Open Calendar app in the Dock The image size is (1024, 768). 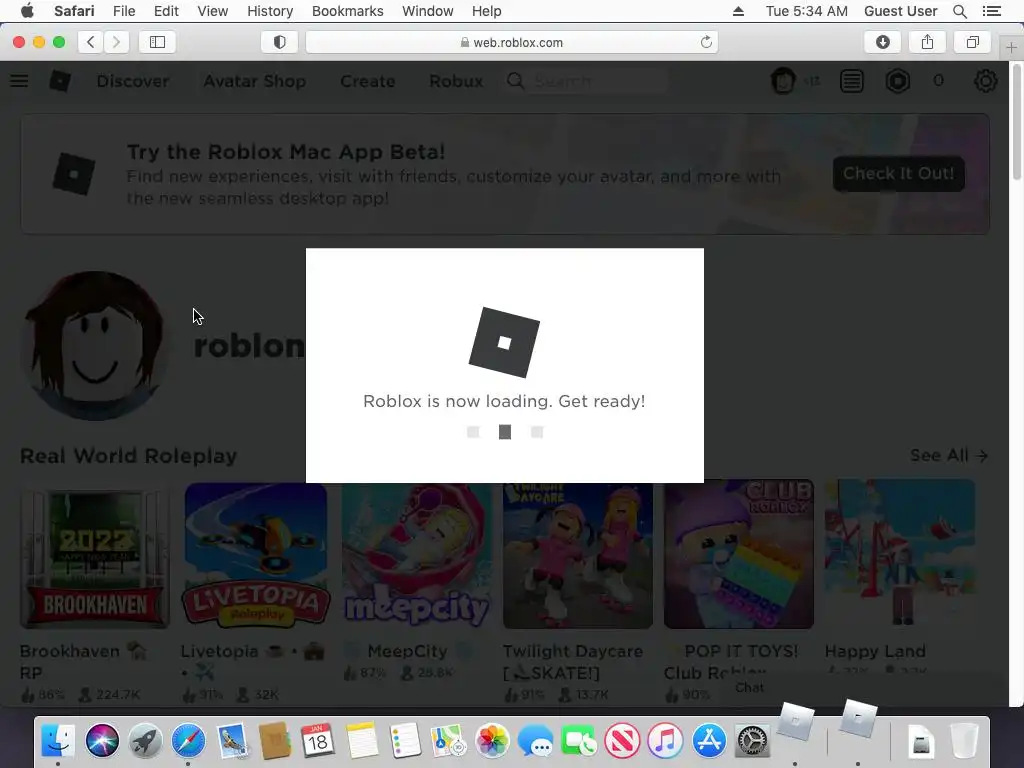318,741
